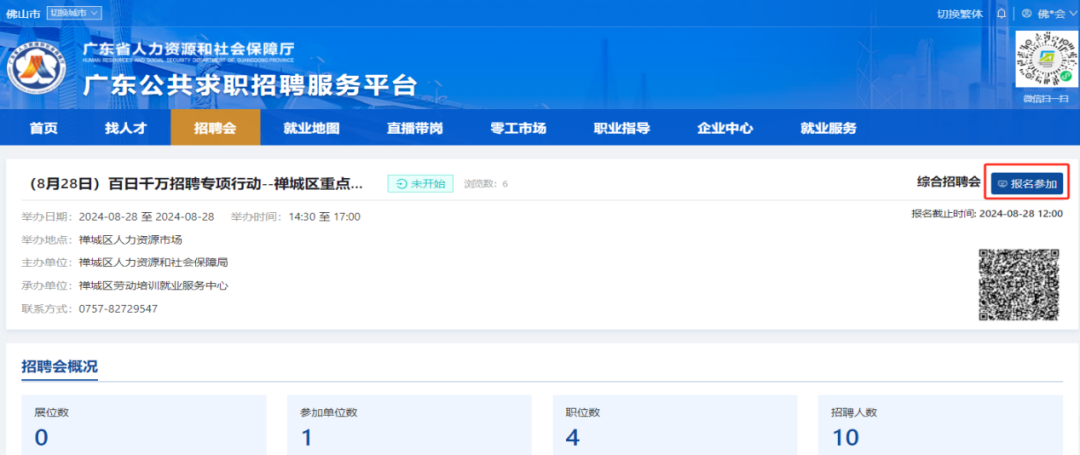Click the event date 2024-08-28 至 2024-08-28
The width and height of the screenshot is (1080, 455).
tap(147, 217)
